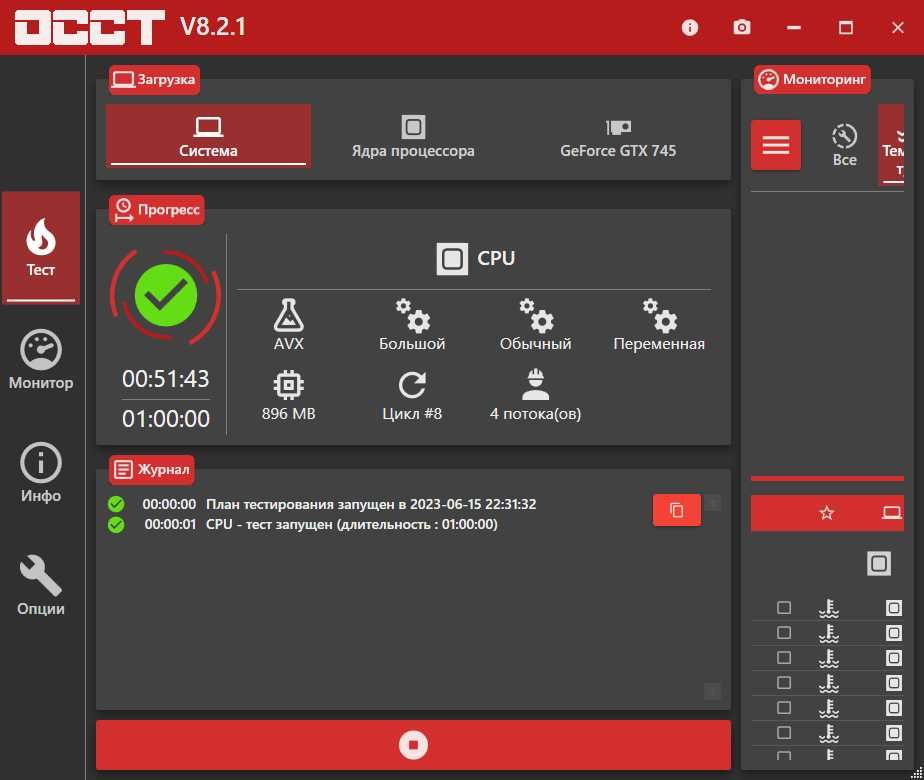Minimize the OCCT window
Image resolution: width=924 pixels, height=780 pixels.
[x=794, y=27]
